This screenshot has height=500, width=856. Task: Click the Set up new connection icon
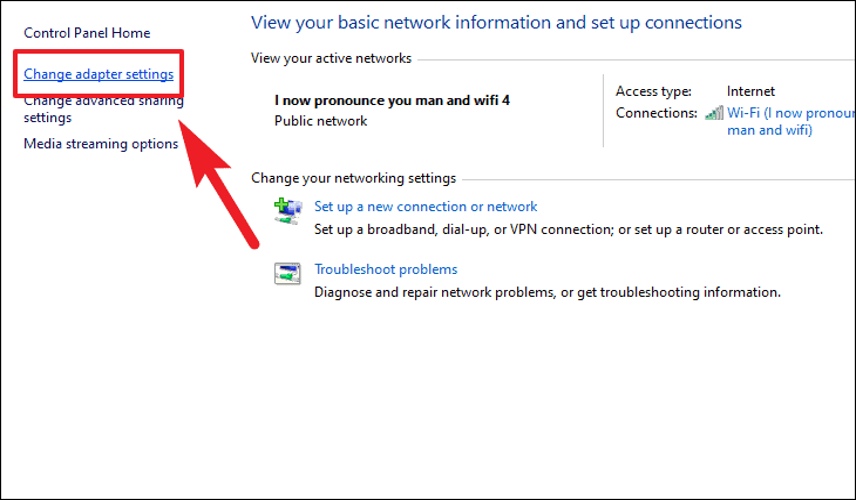click(288, 212)
